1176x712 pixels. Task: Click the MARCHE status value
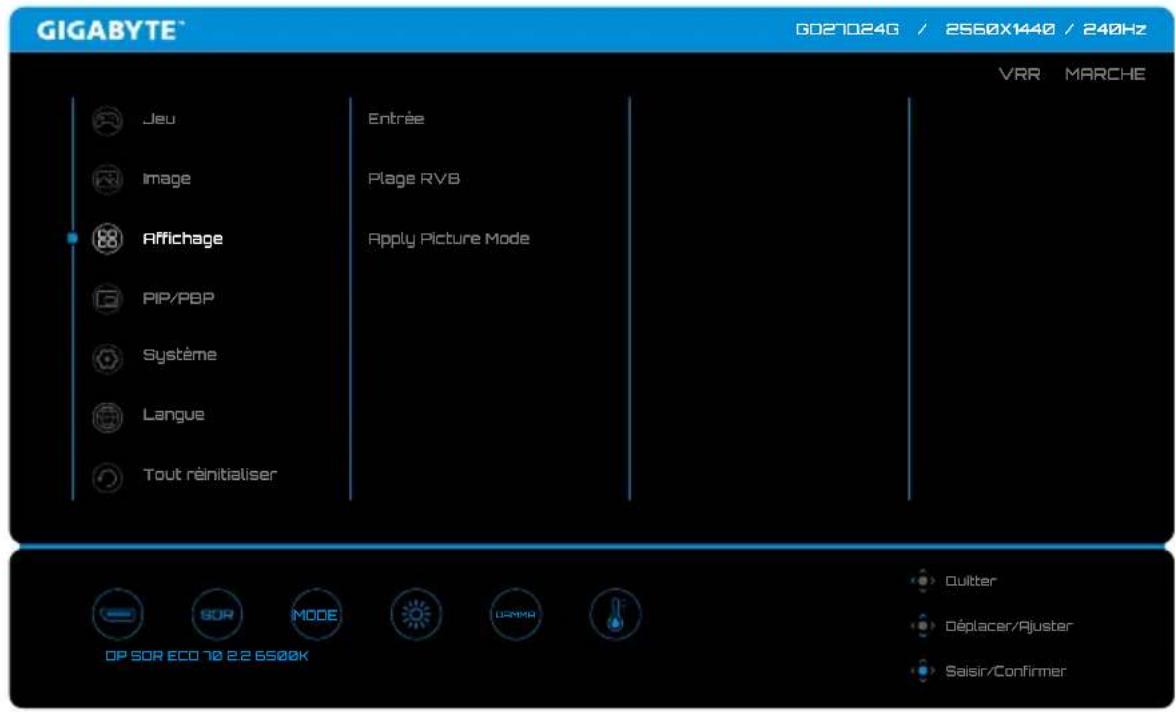point(1105,74)
